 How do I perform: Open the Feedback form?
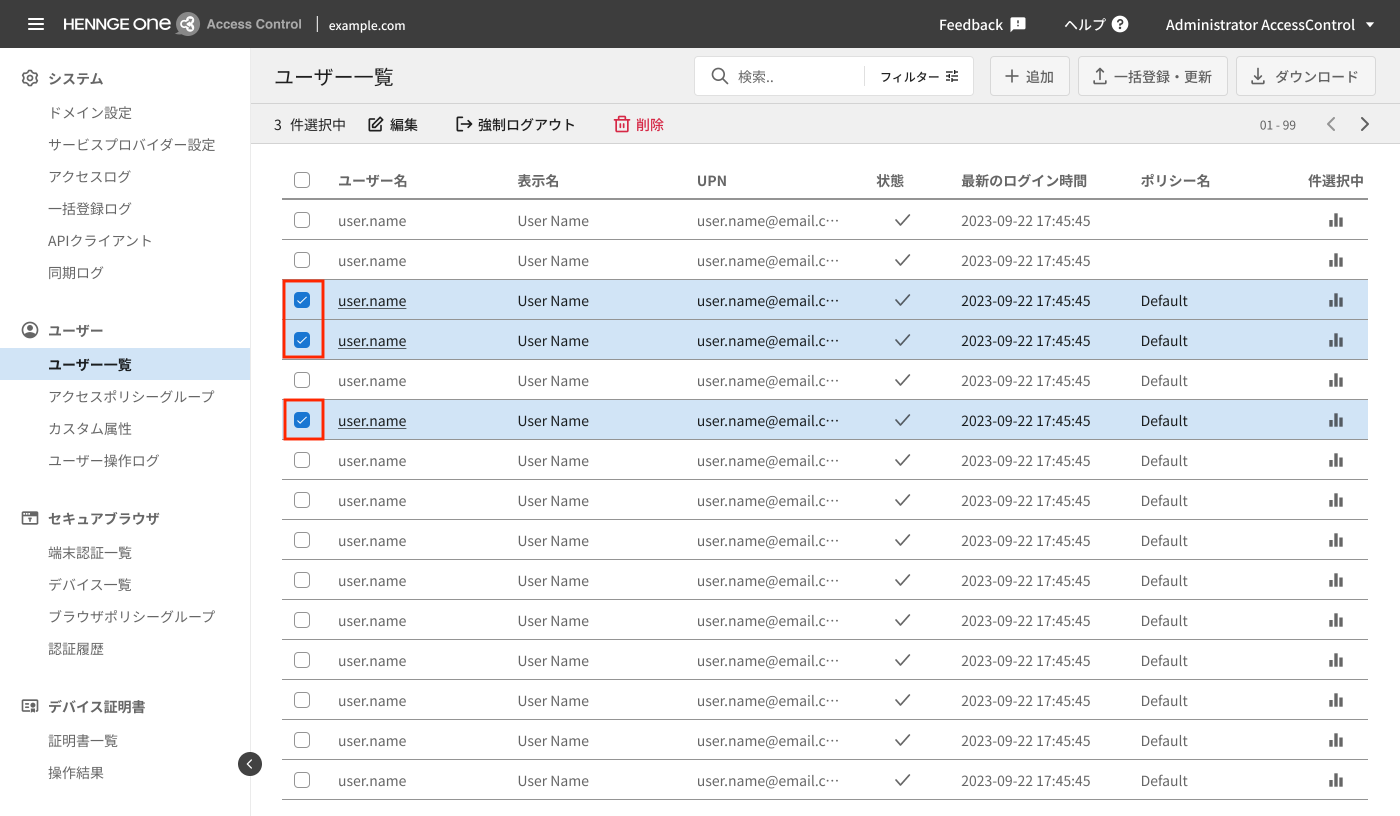pyautogui.click(x=982, y=24)
